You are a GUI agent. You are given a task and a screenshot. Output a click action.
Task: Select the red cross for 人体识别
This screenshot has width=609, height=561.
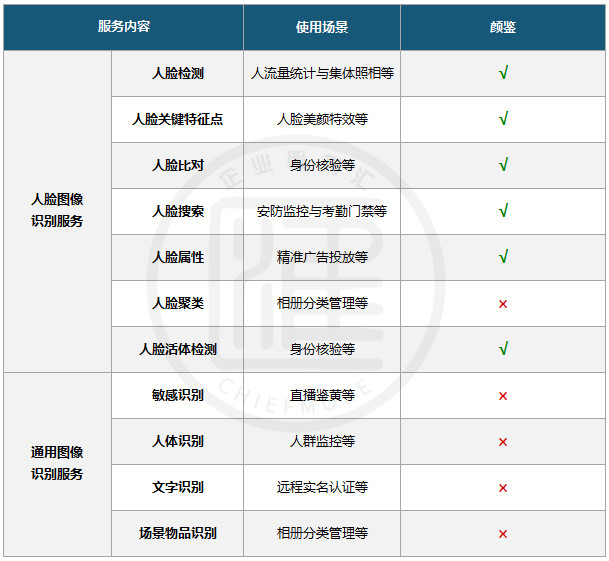[x=503, y=442]
